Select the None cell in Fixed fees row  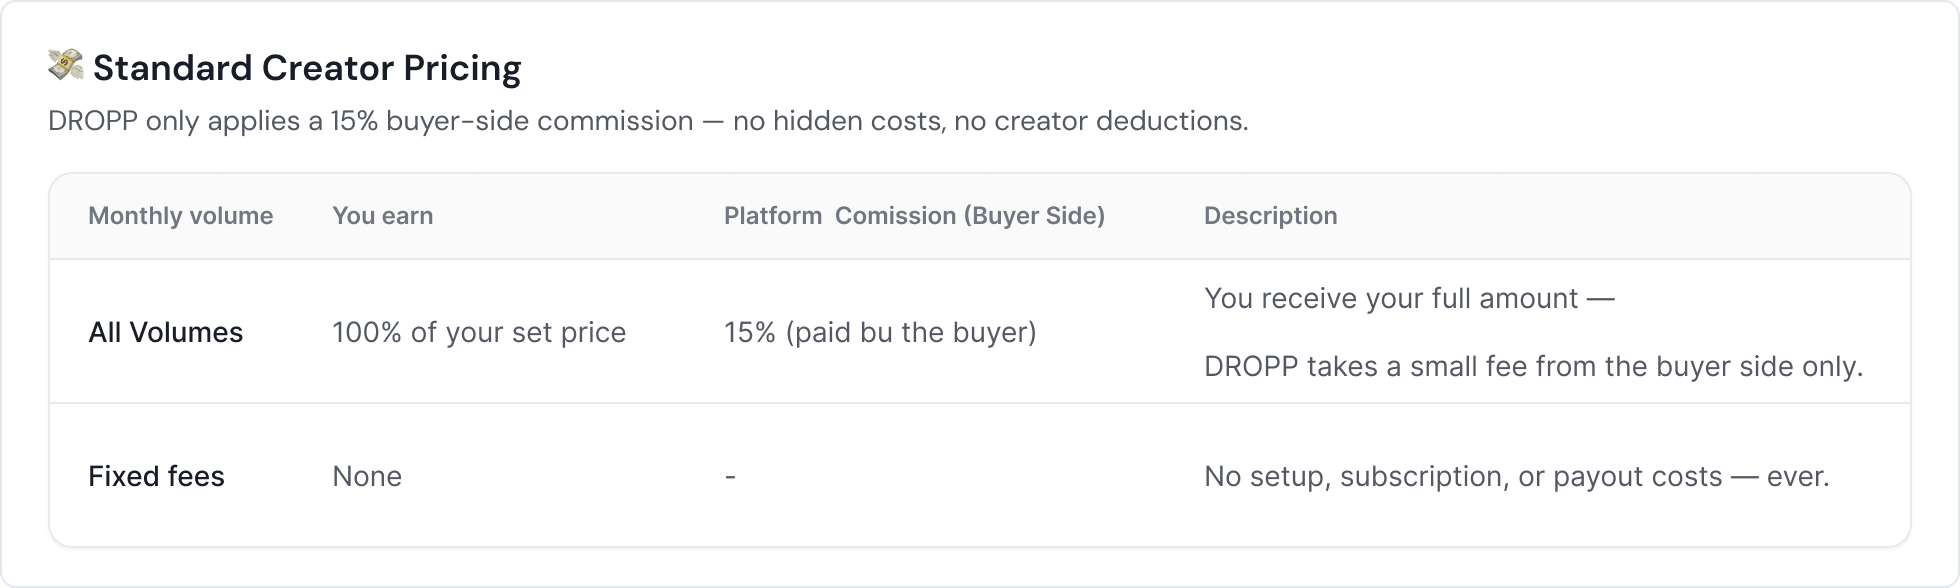(x=367, y=476)
